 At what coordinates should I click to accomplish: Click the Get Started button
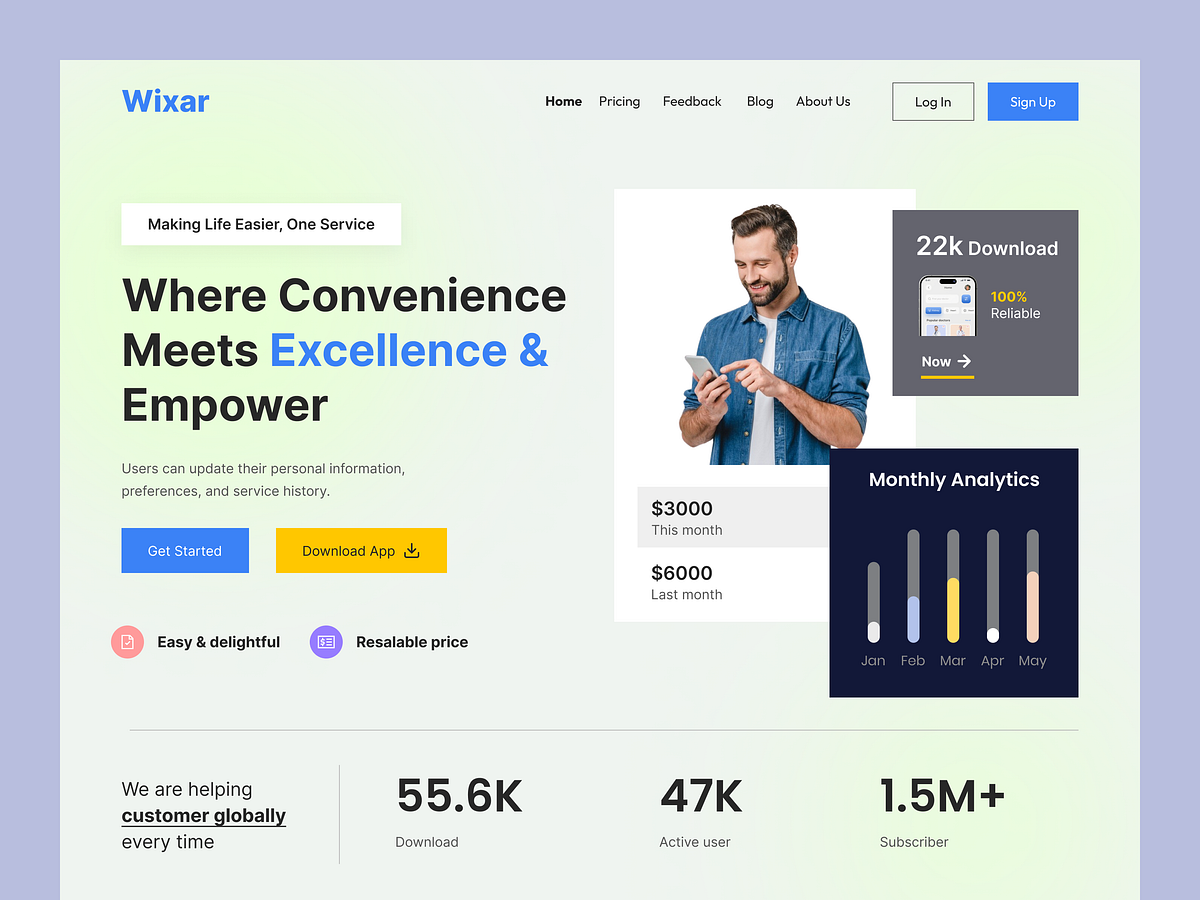(184, 550)
